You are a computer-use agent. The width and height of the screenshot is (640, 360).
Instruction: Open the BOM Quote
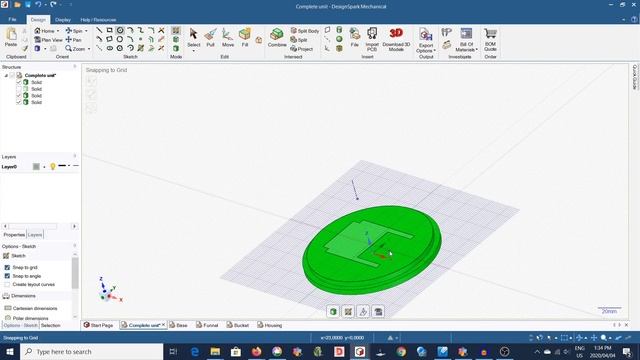[x=490, y=39]
